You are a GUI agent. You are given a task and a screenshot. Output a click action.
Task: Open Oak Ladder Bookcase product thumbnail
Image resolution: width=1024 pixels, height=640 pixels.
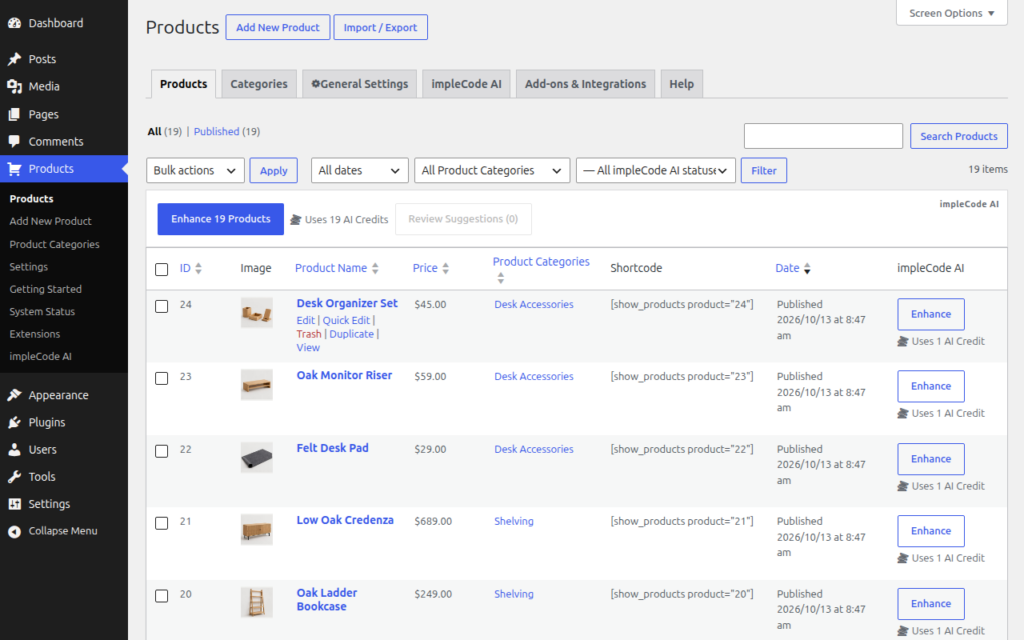(257, 602)
